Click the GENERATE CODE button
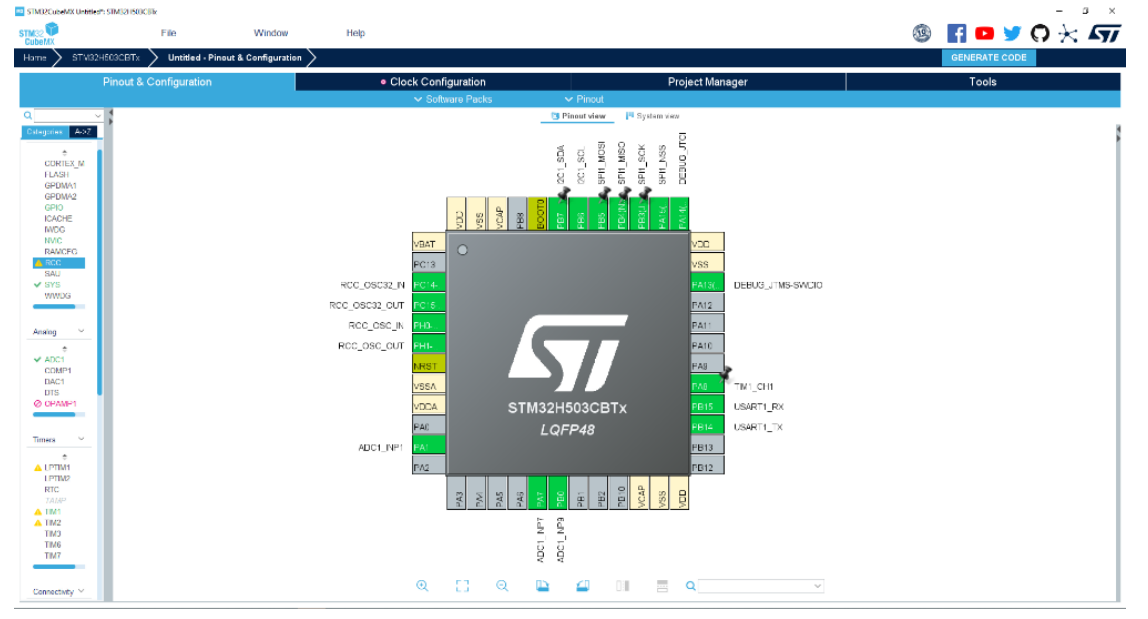Image resolution: width=1148 pixels, height=619 pixels. 988,57
